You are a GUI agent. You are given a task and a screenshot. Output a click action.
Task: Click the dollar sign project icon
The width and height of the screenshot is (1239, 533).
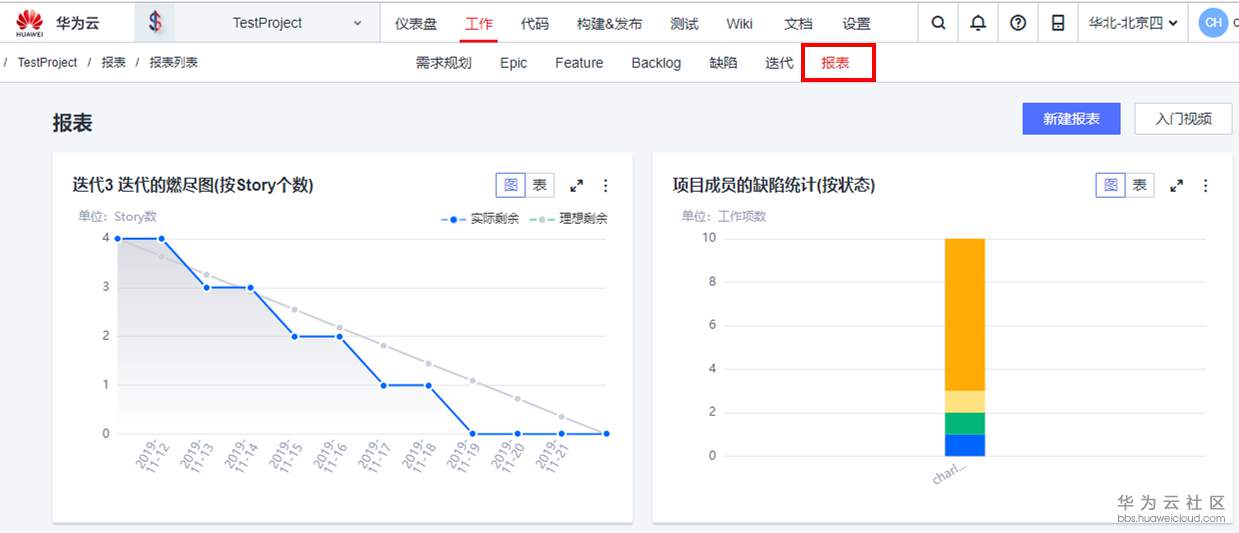click(155, 22)
